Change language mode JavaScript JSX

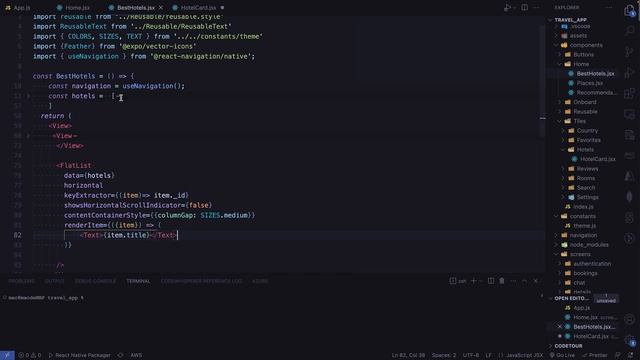click(524, 355)
